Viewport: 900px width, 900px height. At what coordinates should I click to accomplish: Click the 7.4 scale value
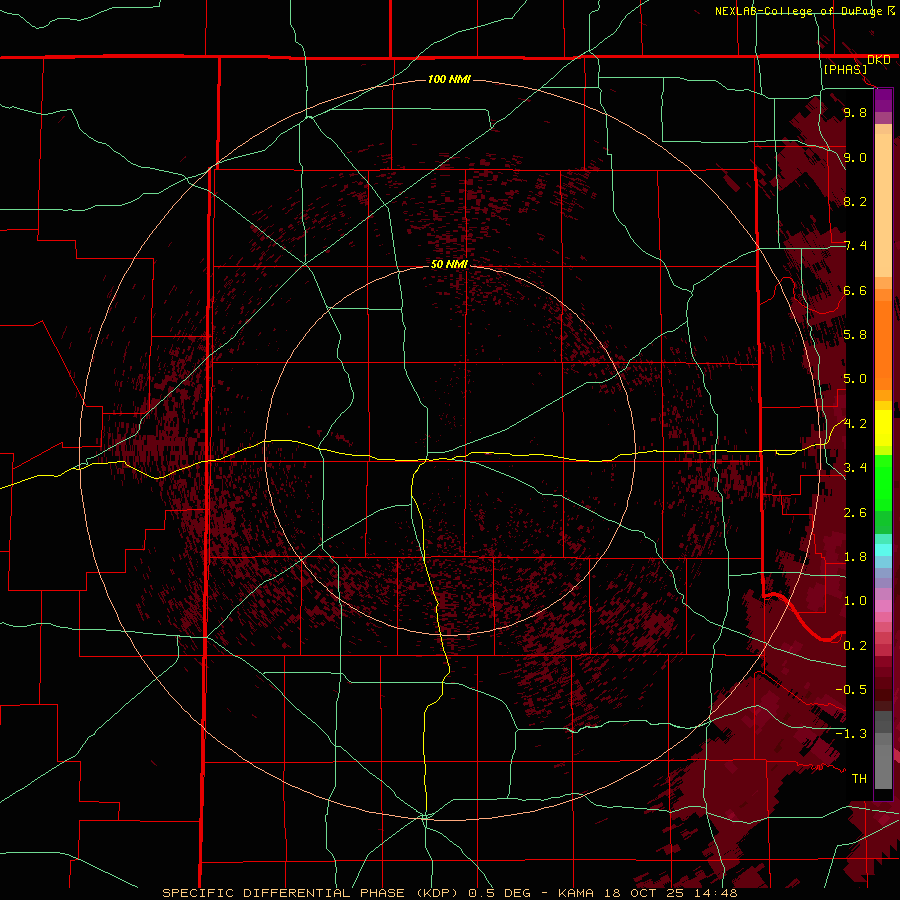[x=855, y=246]
